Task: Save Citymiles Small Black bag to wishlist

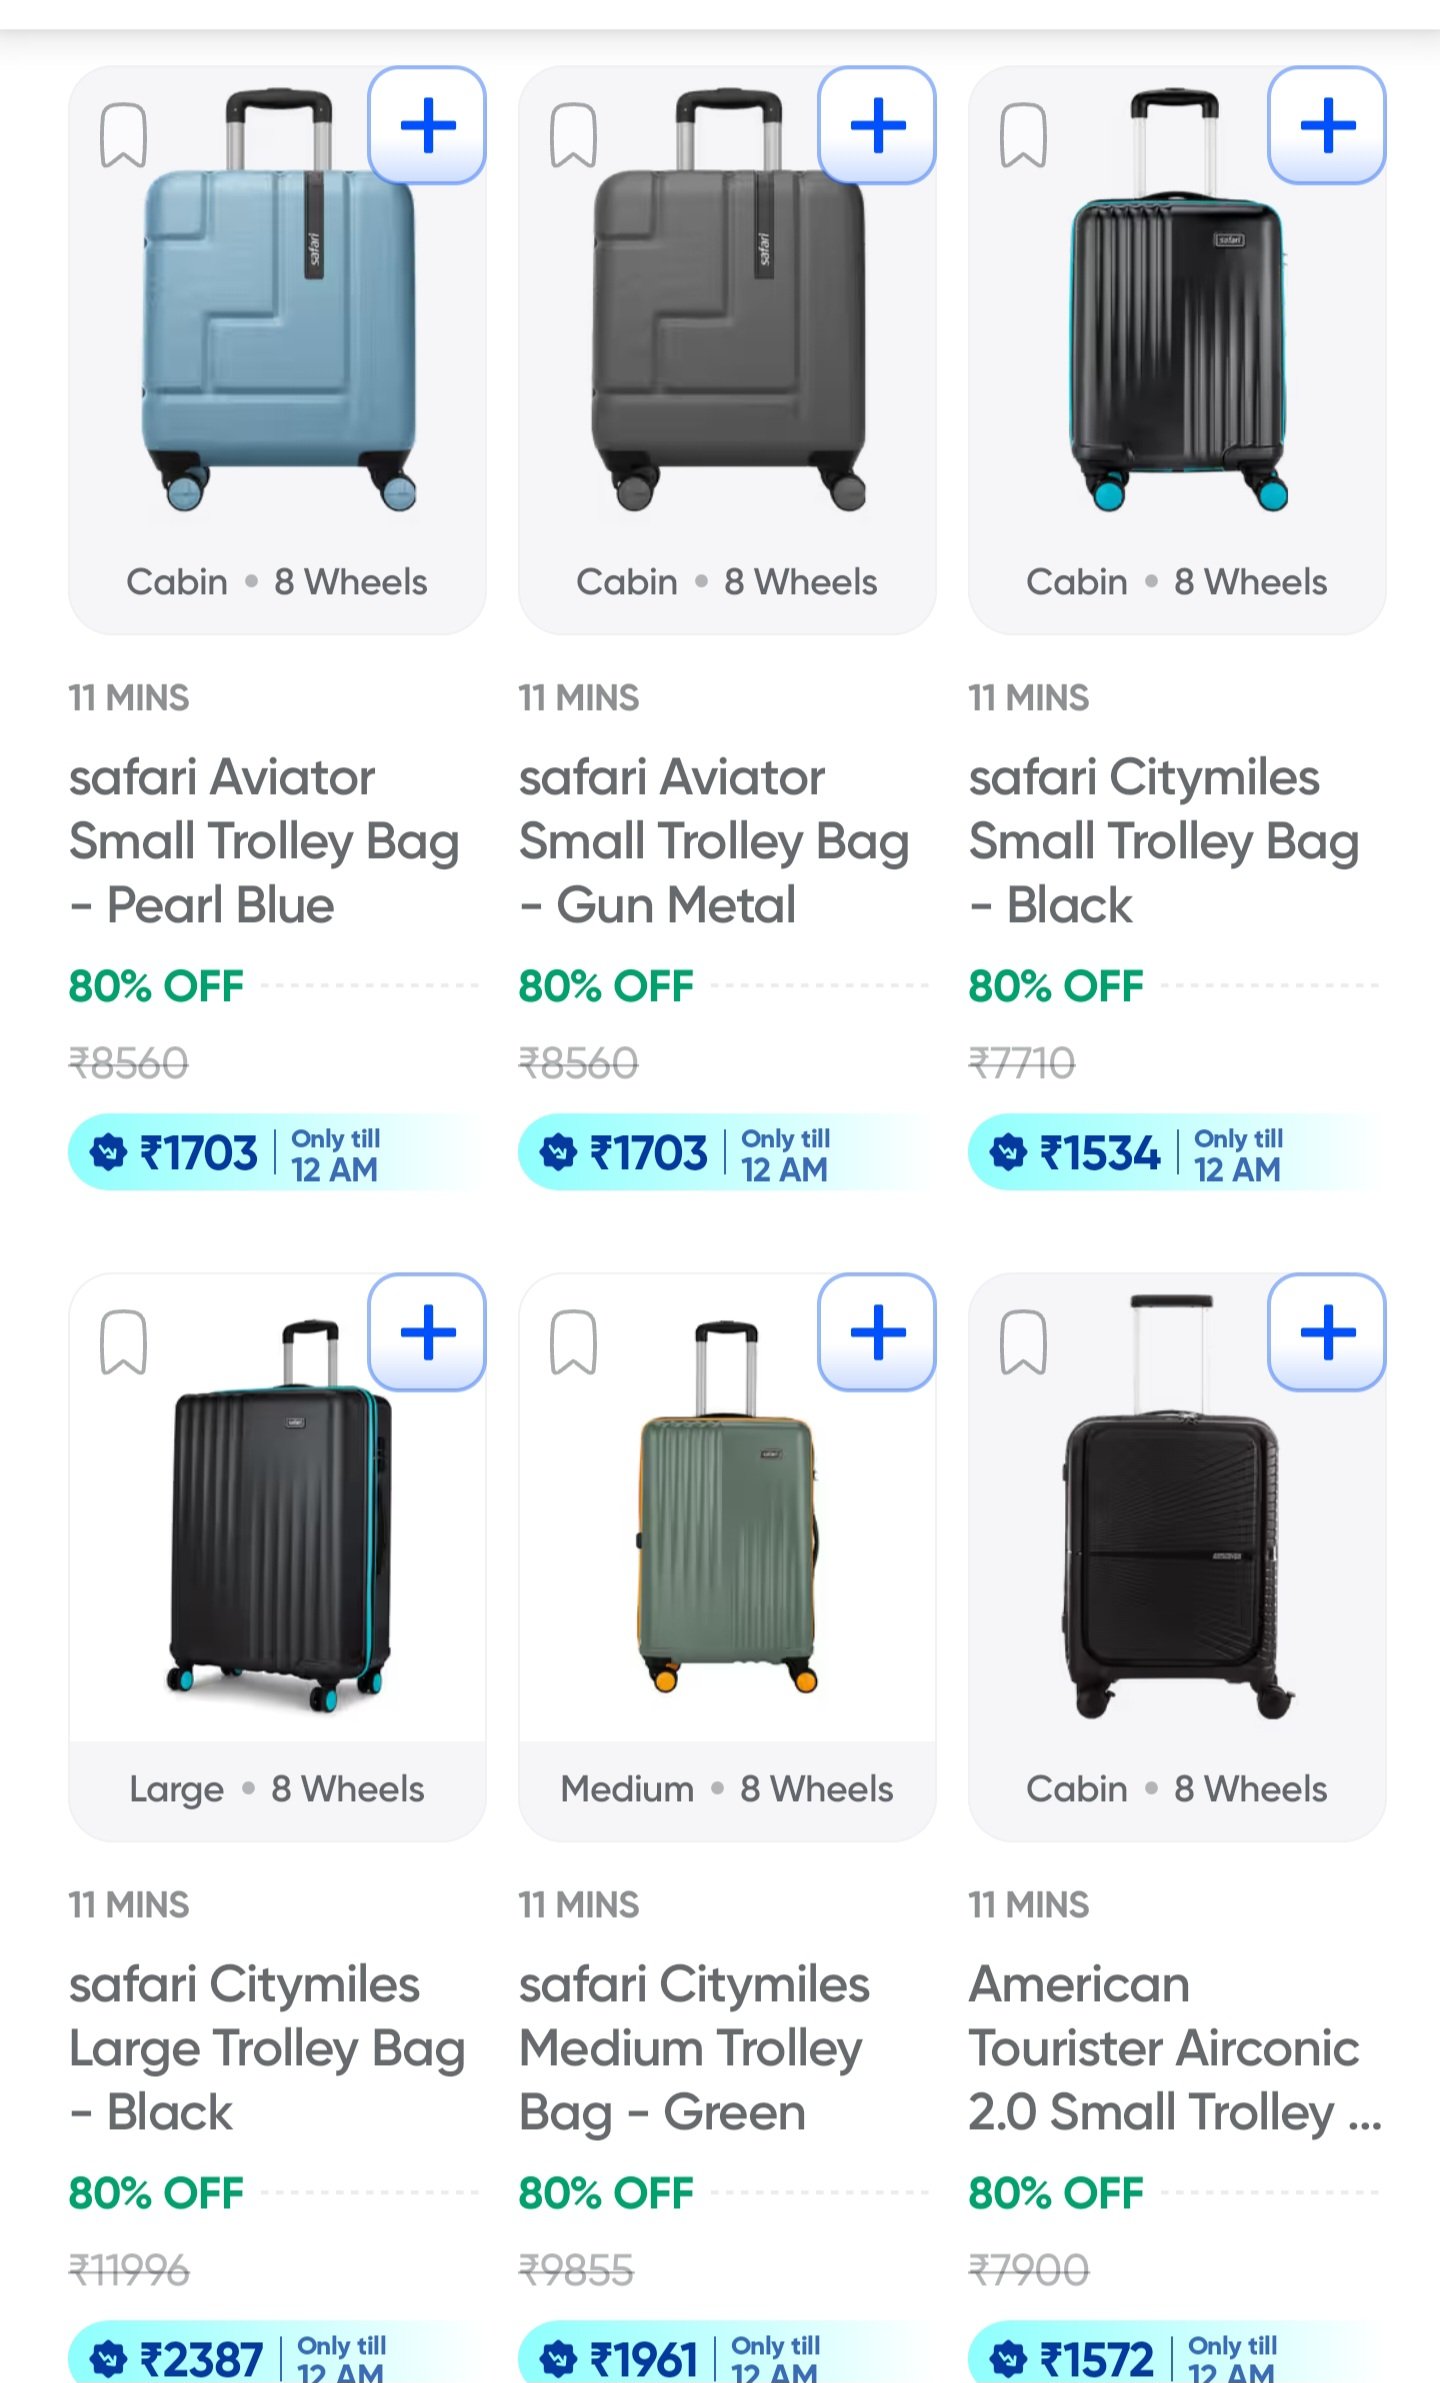Action: click(1023, 135)
